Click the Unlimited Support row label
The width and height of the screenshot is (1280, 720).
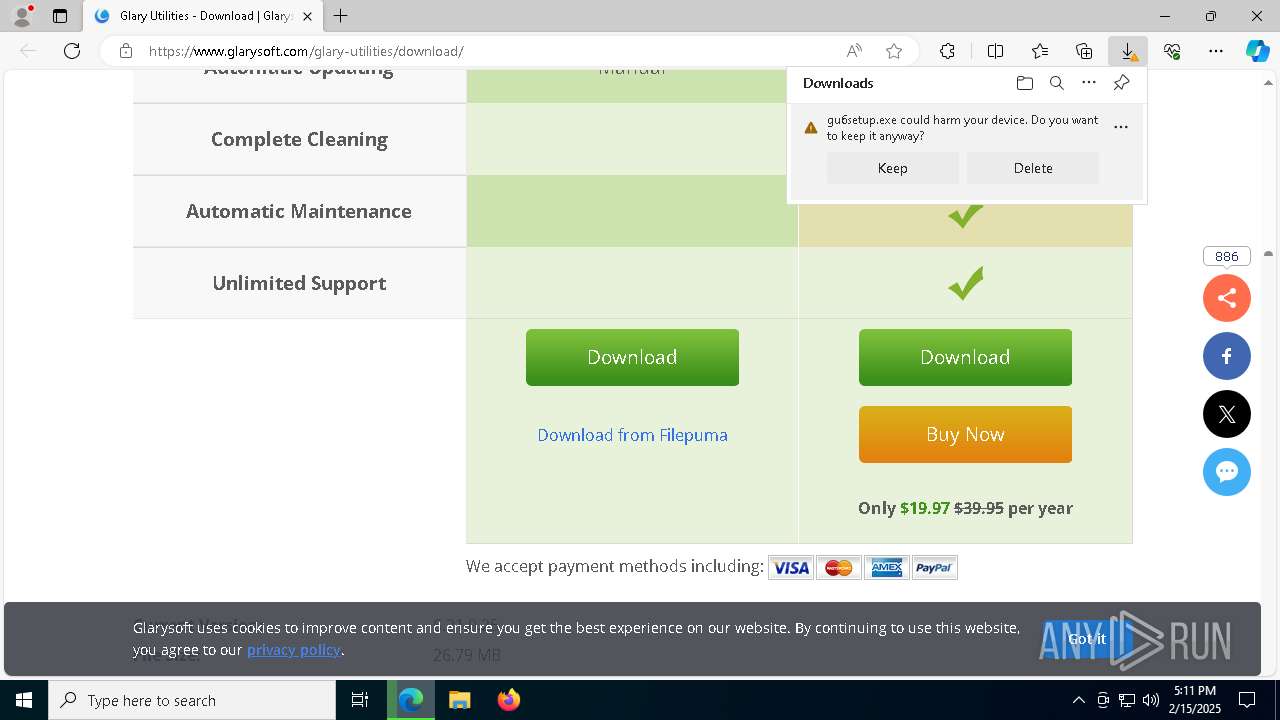[299, 283]
